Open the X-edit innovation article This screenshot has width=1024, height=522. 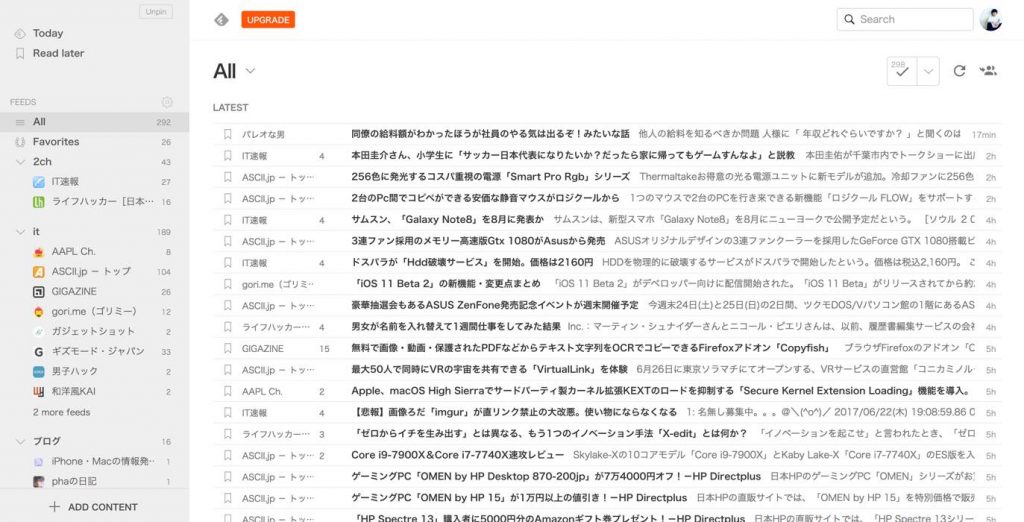click(550, 434)
